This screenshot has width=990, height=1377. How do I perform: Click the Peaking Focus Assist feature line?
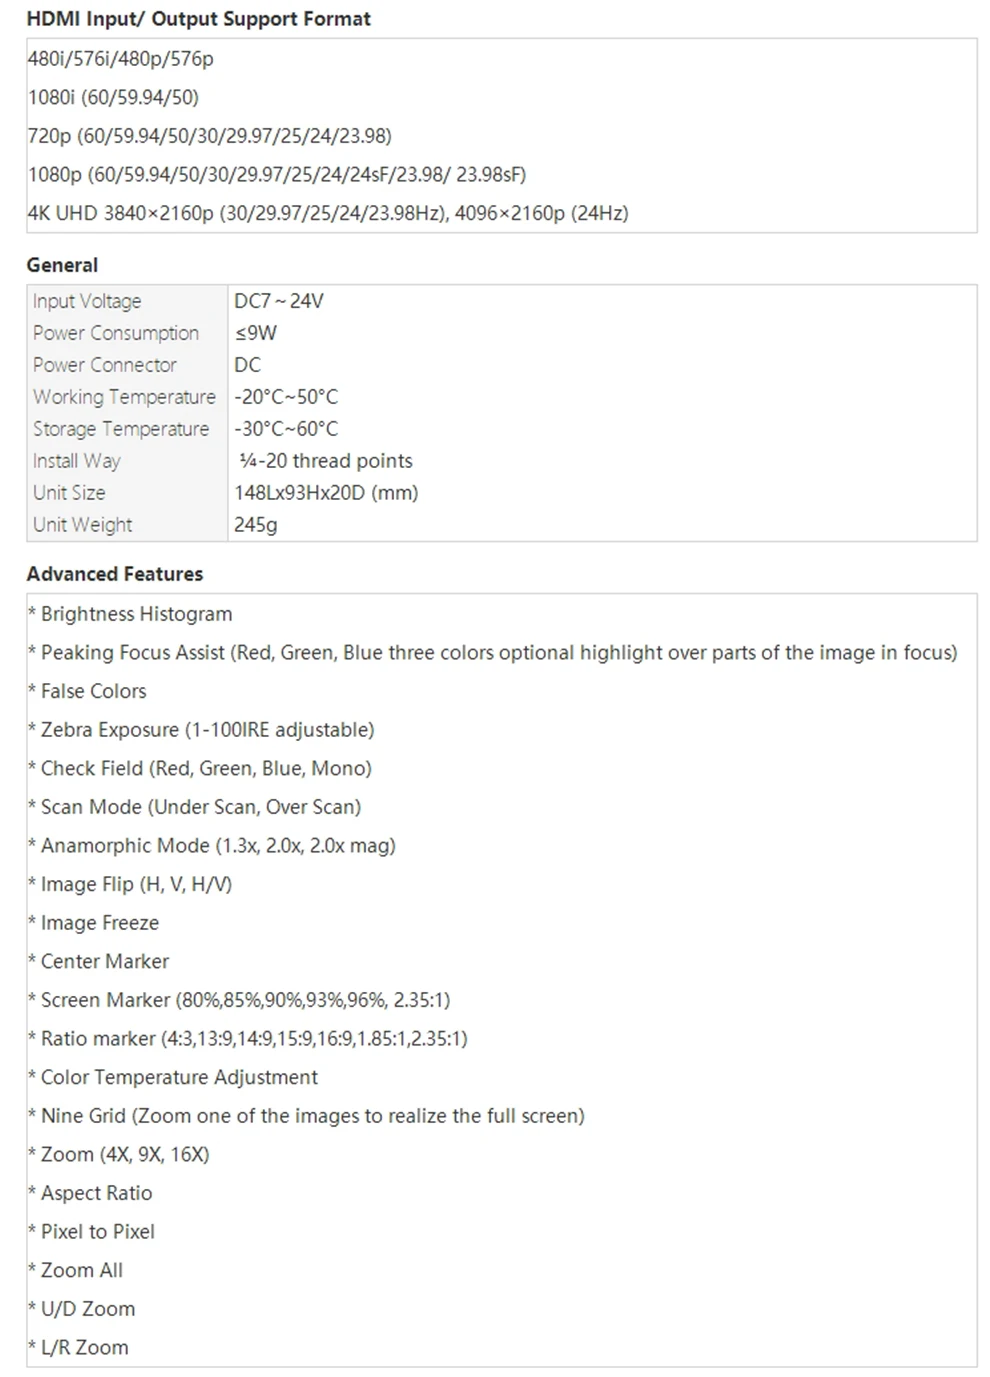493,653
